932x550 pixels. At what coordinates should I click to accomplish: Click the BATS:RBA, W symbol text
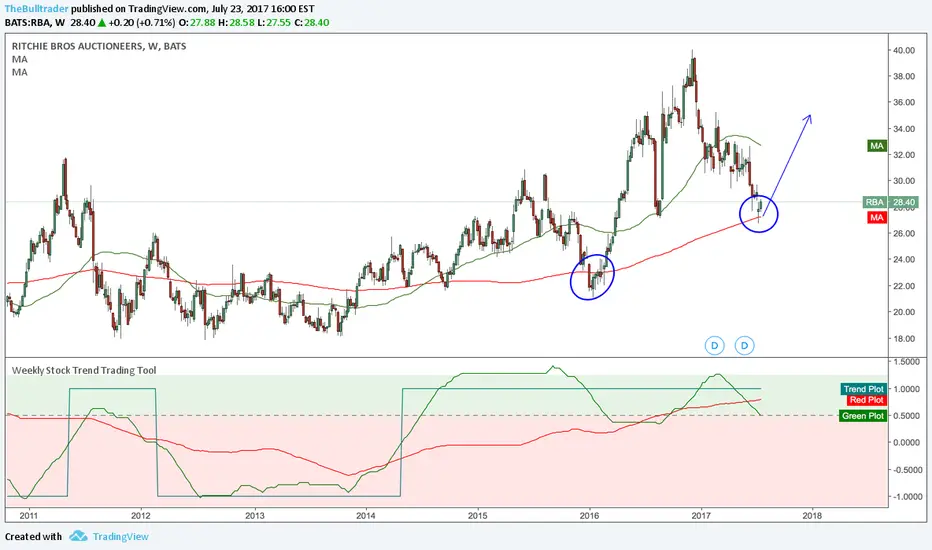[34, 23]
